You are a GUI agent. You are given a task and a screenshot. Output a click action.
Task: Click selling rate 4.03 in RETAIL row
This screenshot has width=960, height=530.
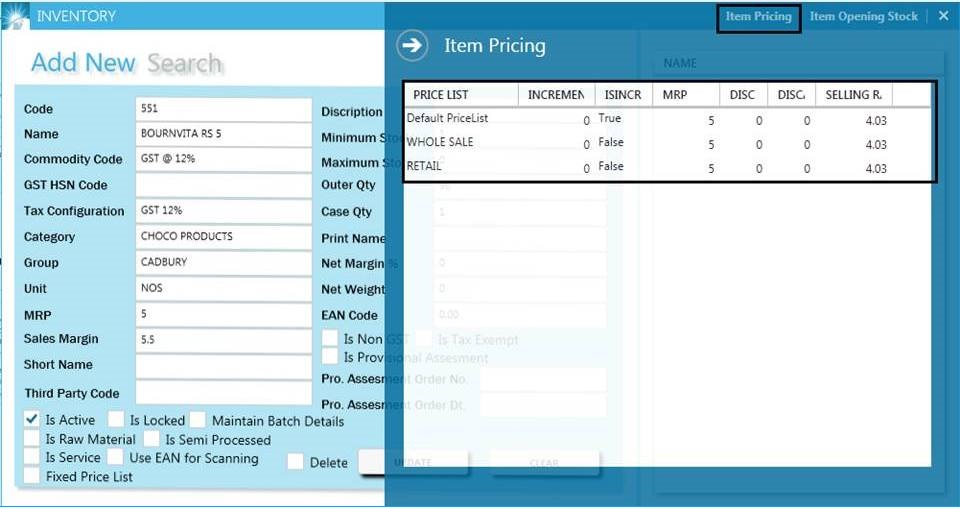coord(876,168)
